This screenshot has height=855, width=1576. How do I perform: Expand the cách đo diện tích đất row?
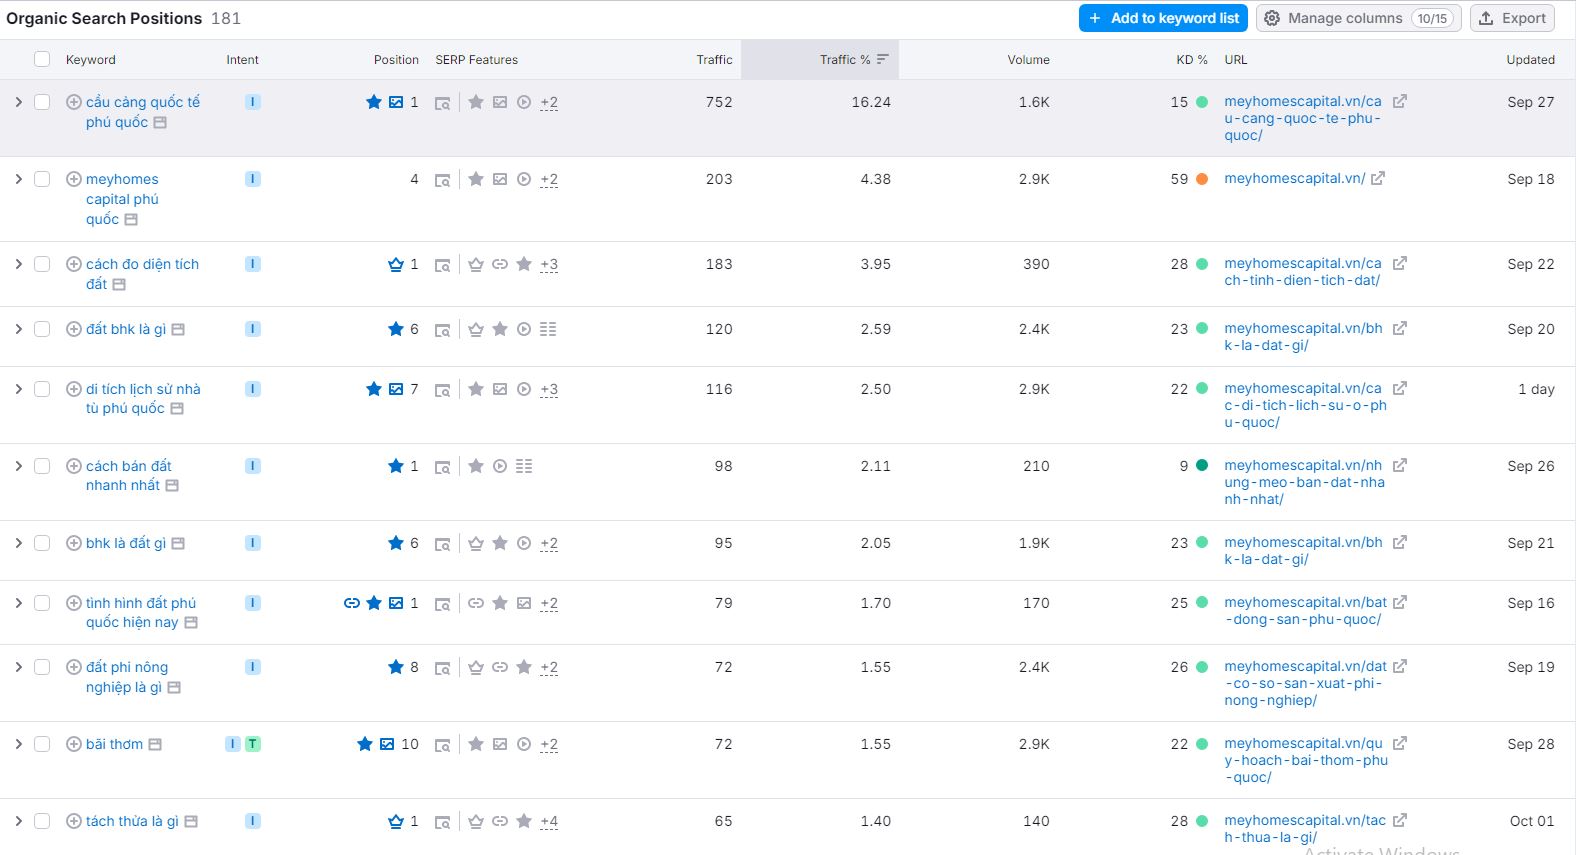(x=18, y=264)
